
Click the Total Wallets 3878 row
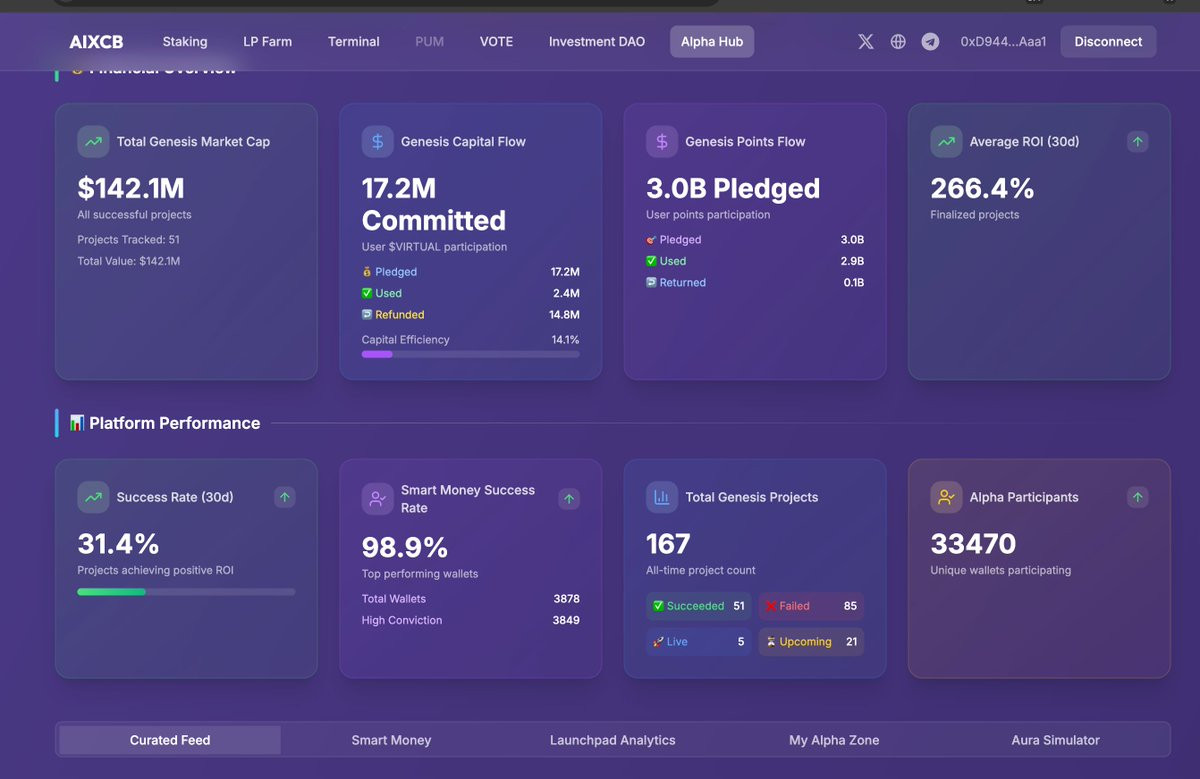[x=471, y=599]
